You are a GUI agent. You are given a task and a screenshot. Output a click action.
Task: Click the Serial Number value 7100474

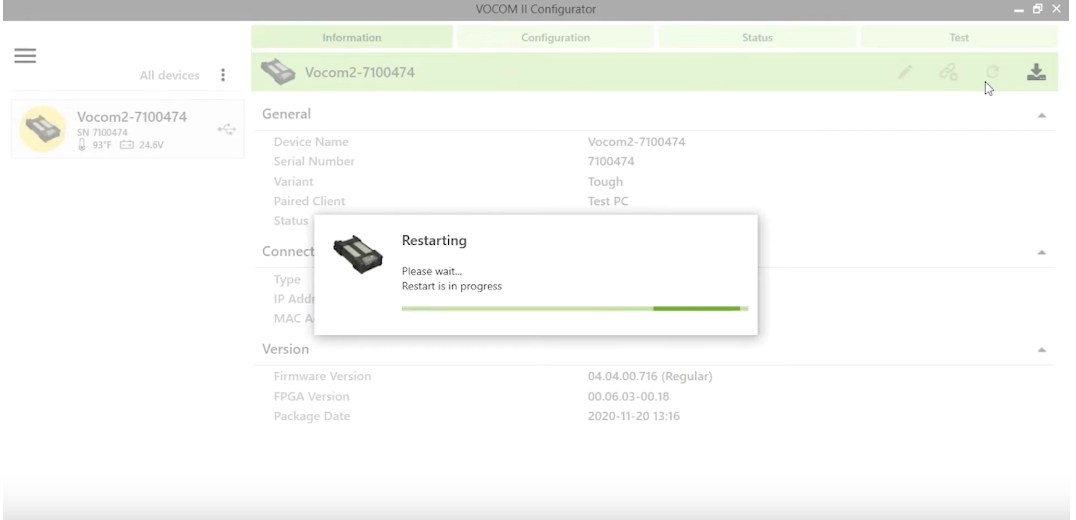(x=611, y=161)
